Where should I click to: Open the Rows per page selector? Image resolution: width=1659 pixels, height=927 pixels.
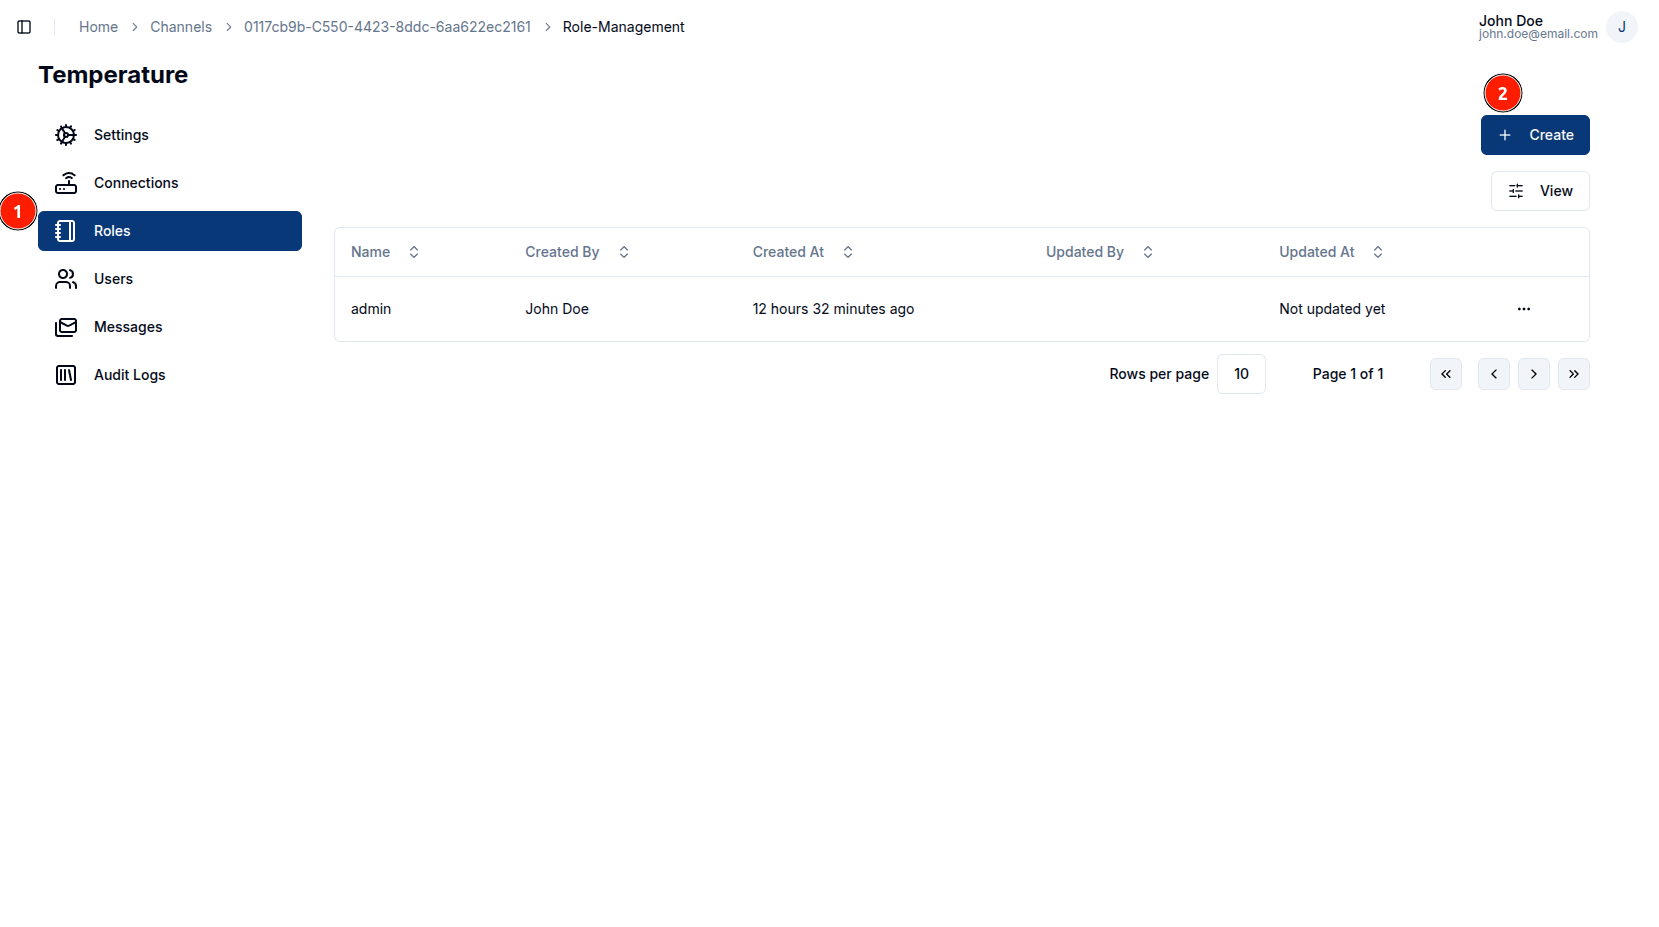pyautogui.click(x=1241, y=374)
